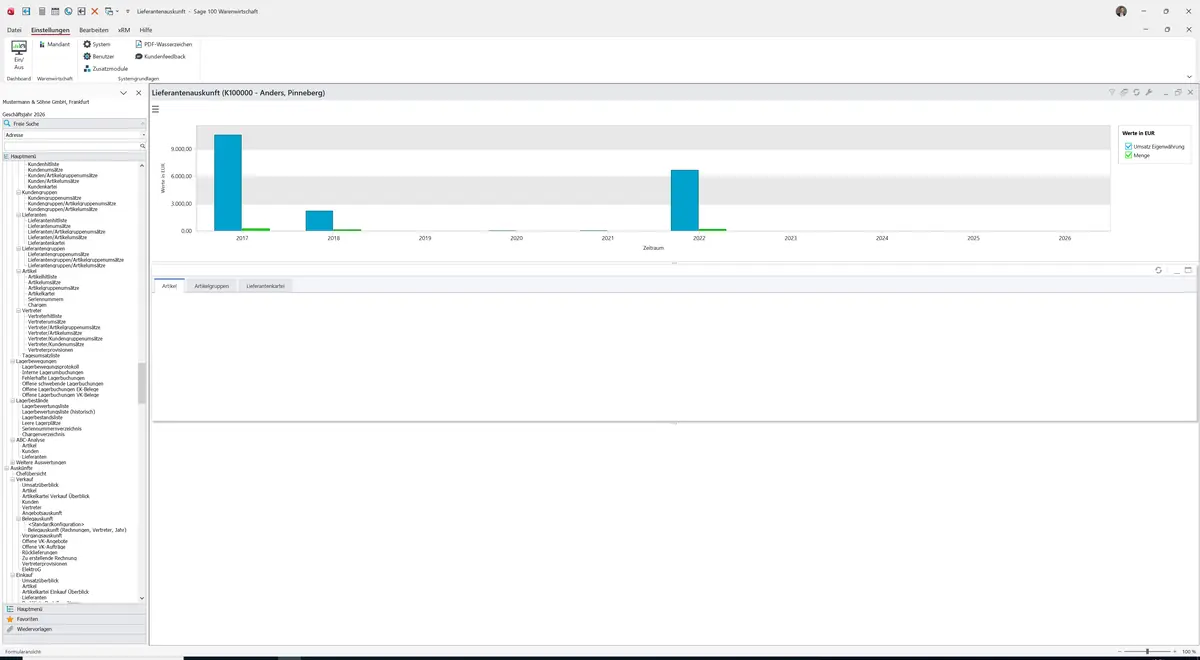Open Mandant settings in ribbon
Screen dimensions: 1200x660
54,44
